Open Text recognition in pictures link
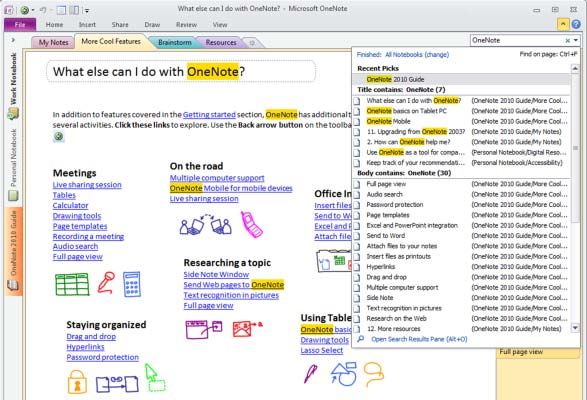587x400 pixels. [x=231, y=295]
